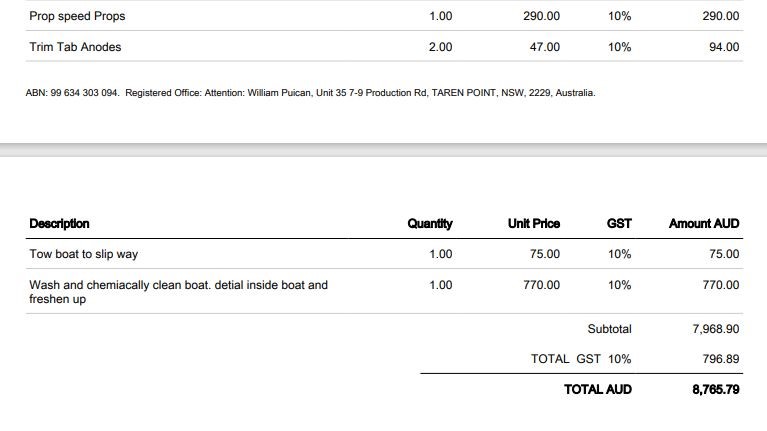
Task: Select the 'Tow boat to slip way' description
Action: [89, 254]
